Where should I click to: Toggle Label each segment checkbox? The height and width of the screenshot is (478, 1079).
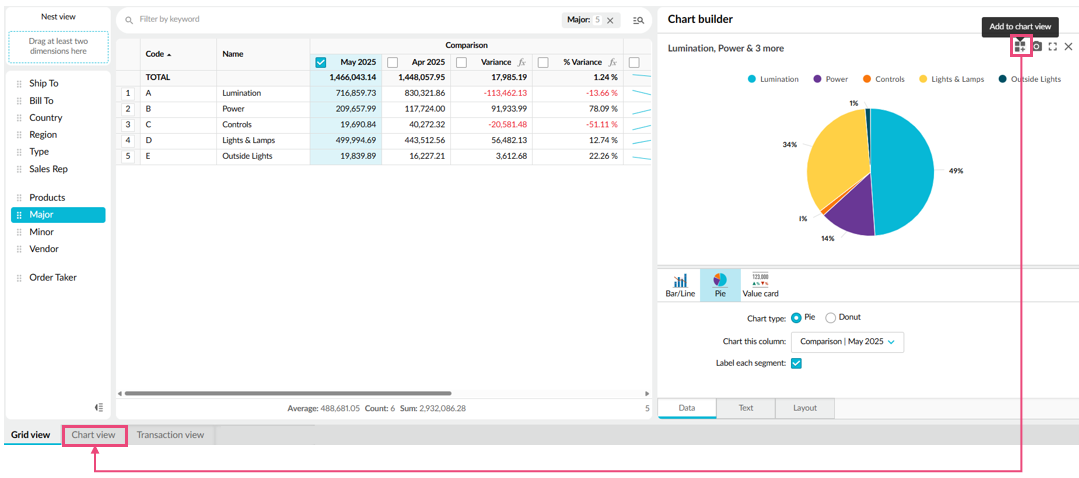[x=796, y=363]
